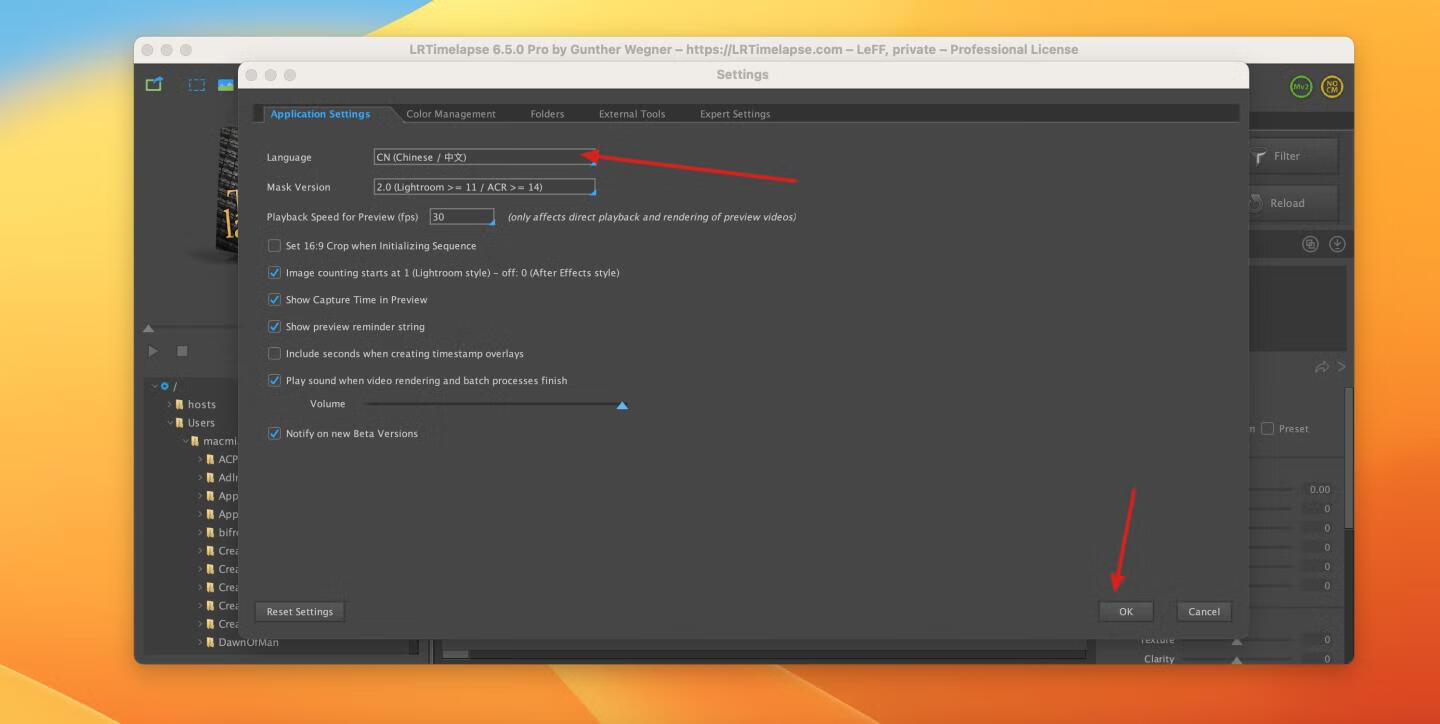Click the green Mv2 mask version badge
This screenshot has width=1440, height=724.
tap(1301, 87)
